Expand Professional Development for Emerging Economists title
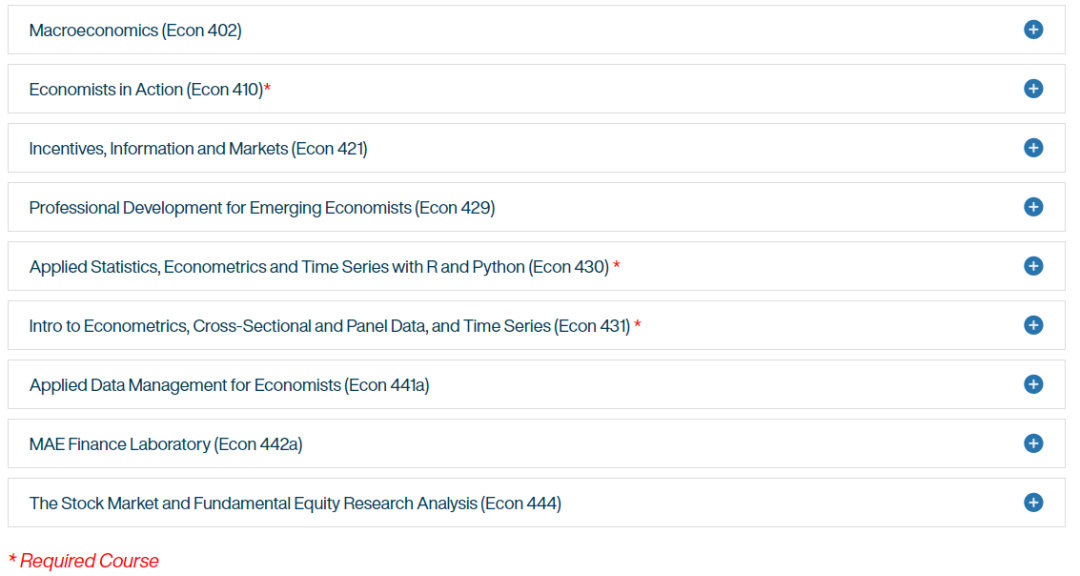1080x576 pixels. point(262,208)
